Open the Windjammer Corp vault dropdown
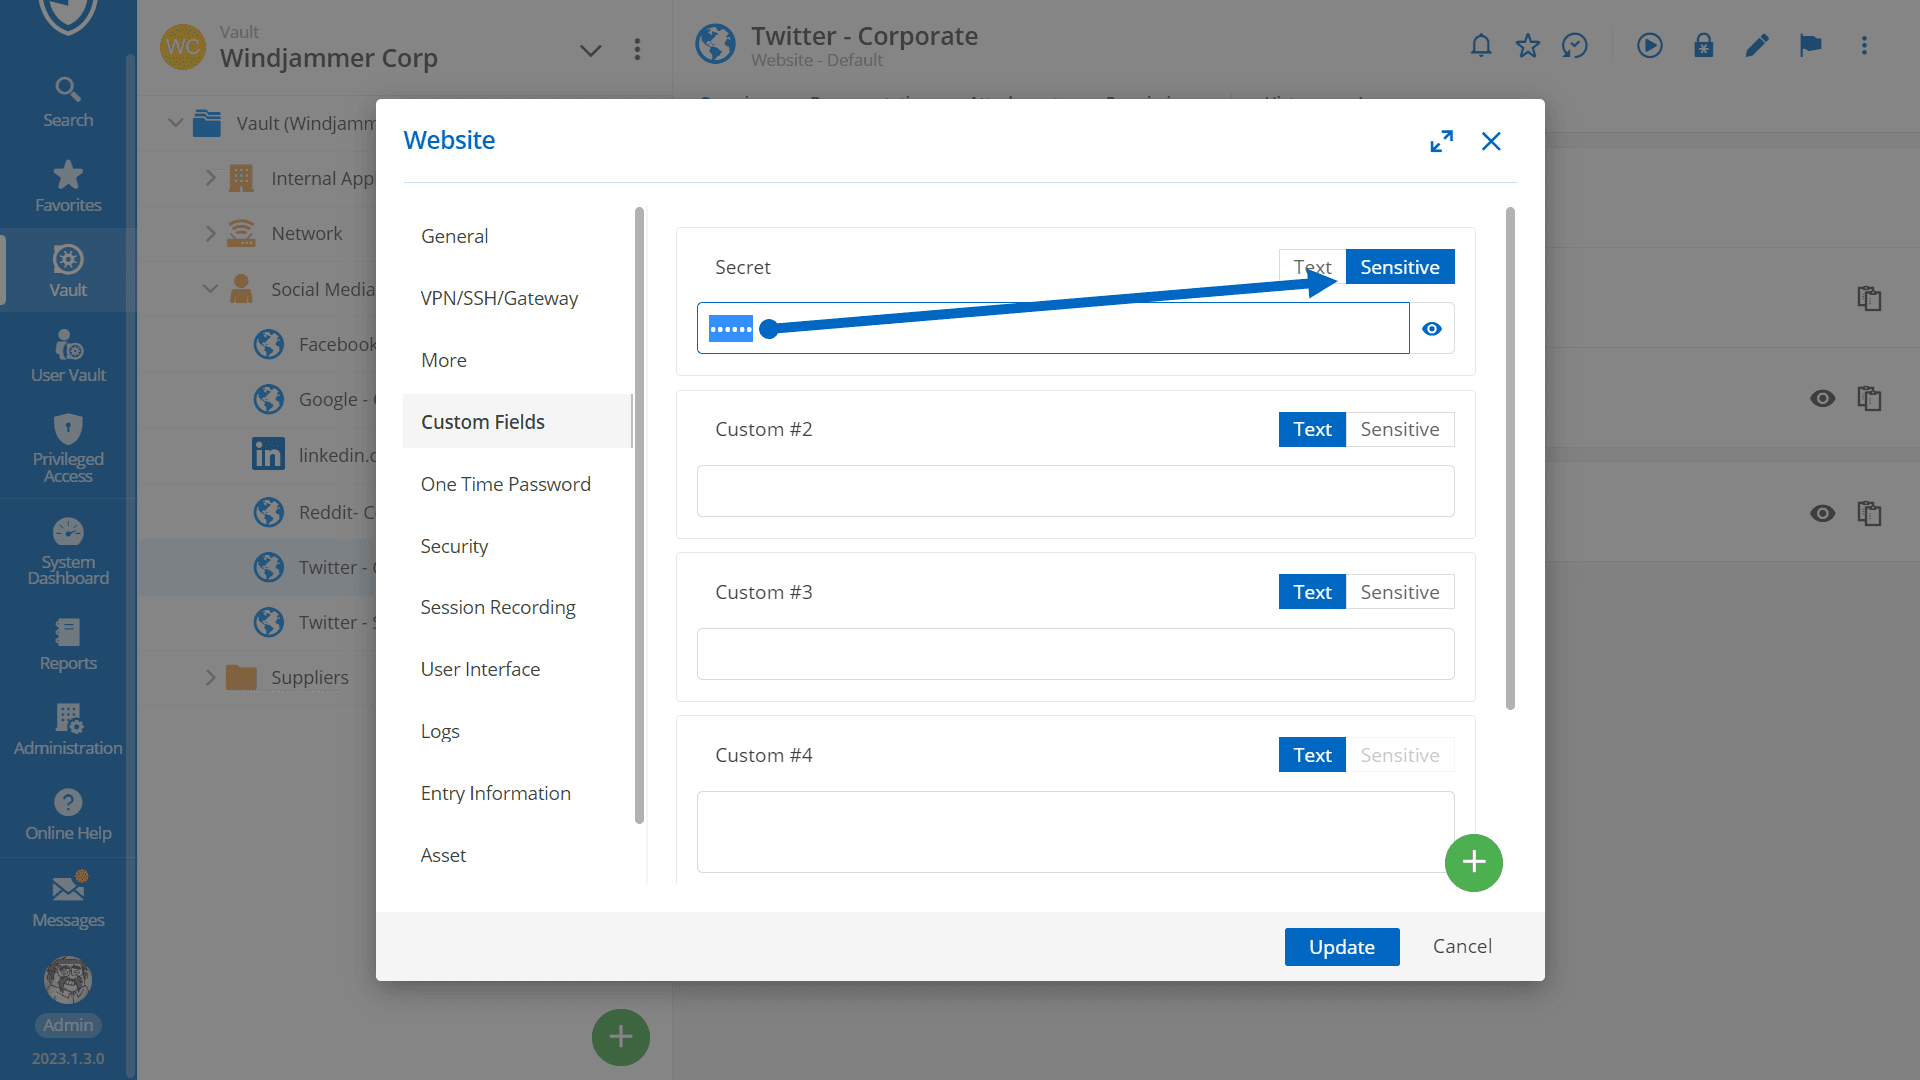Screen dimensions: 1920x1080 (590, 50)
